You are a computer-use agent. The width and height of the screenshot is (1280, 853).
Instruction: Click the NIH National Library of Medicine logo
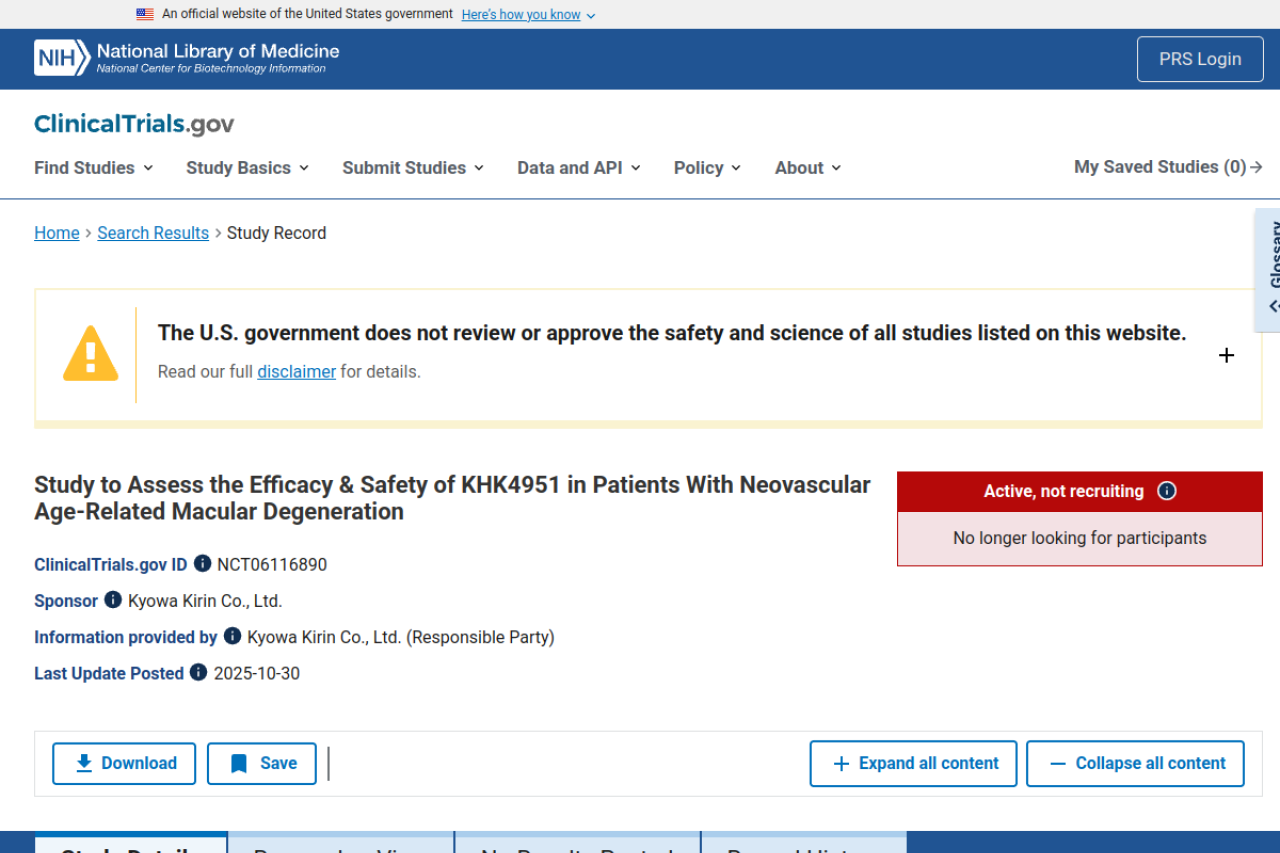point(187,58)
